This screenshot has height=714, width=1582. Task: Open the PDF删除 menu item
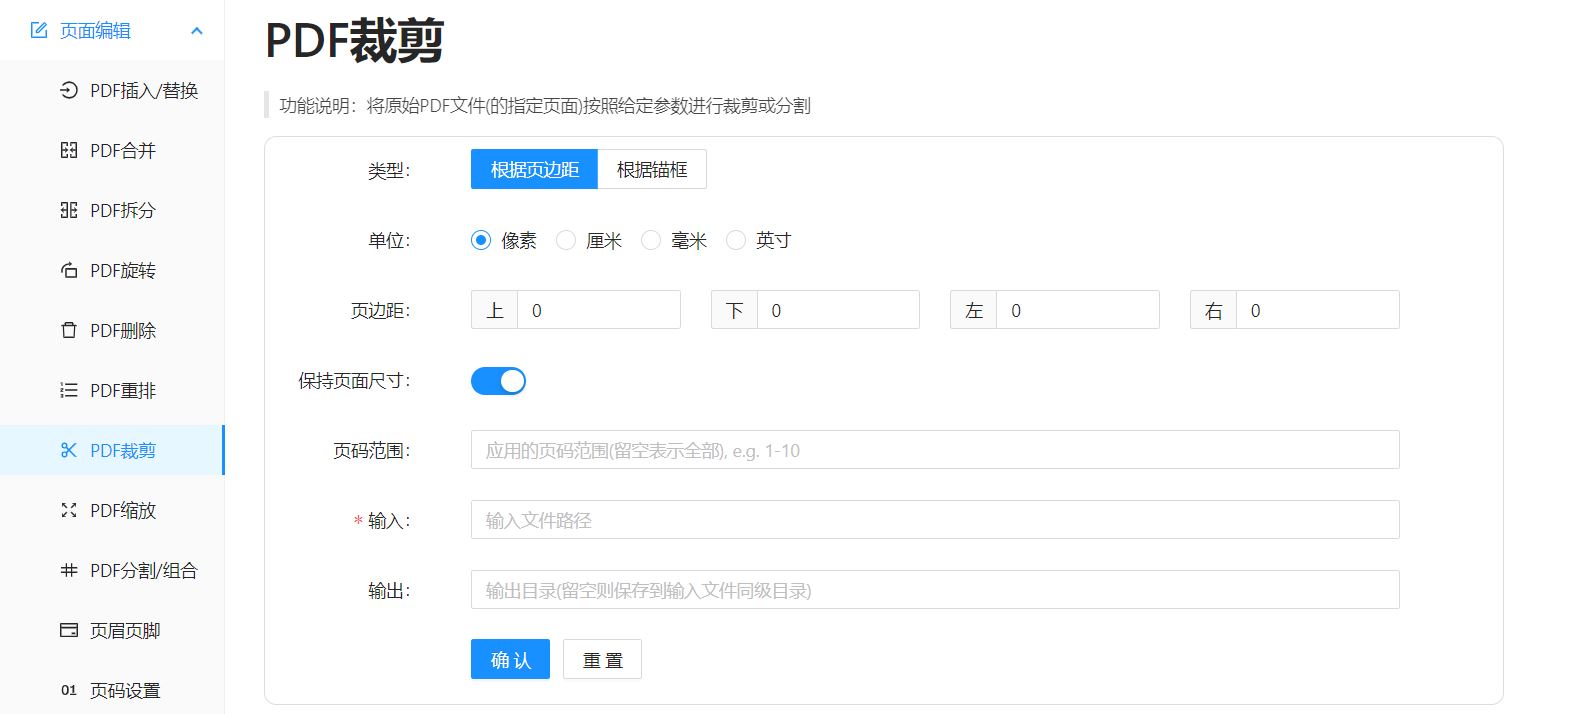[112, 330]
